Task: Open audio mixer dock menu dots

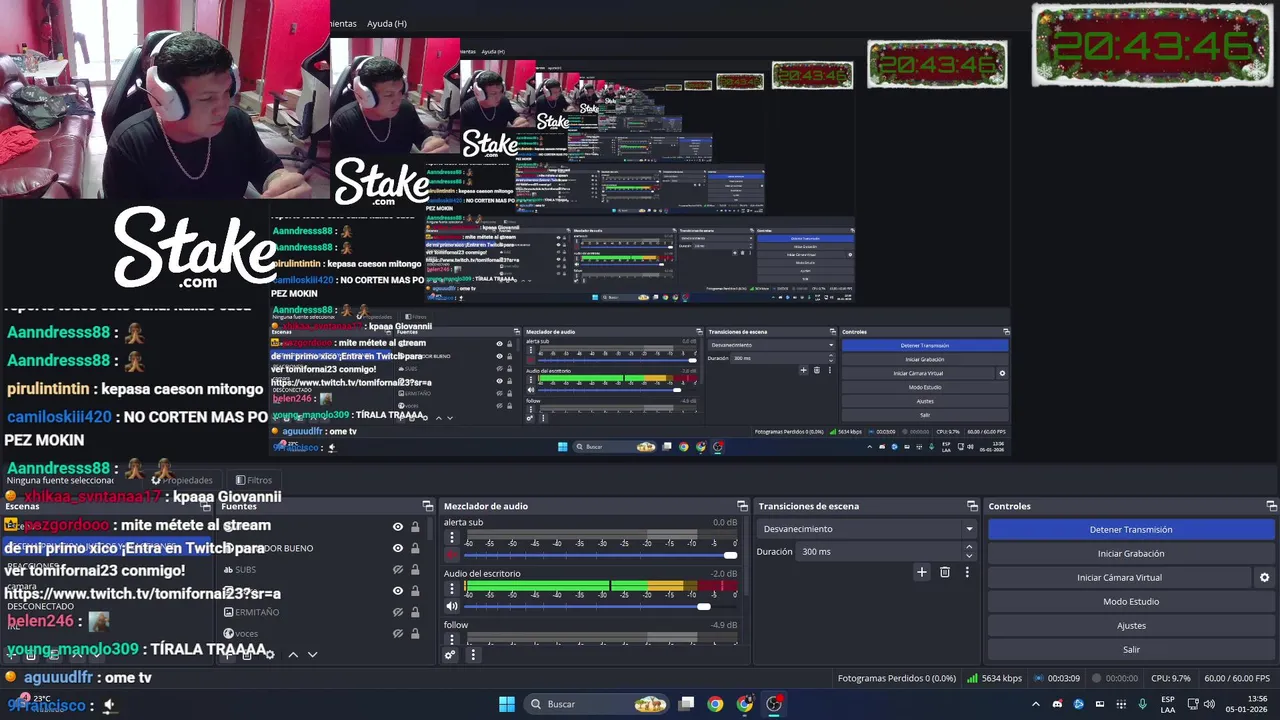Action: click(473, 655)
